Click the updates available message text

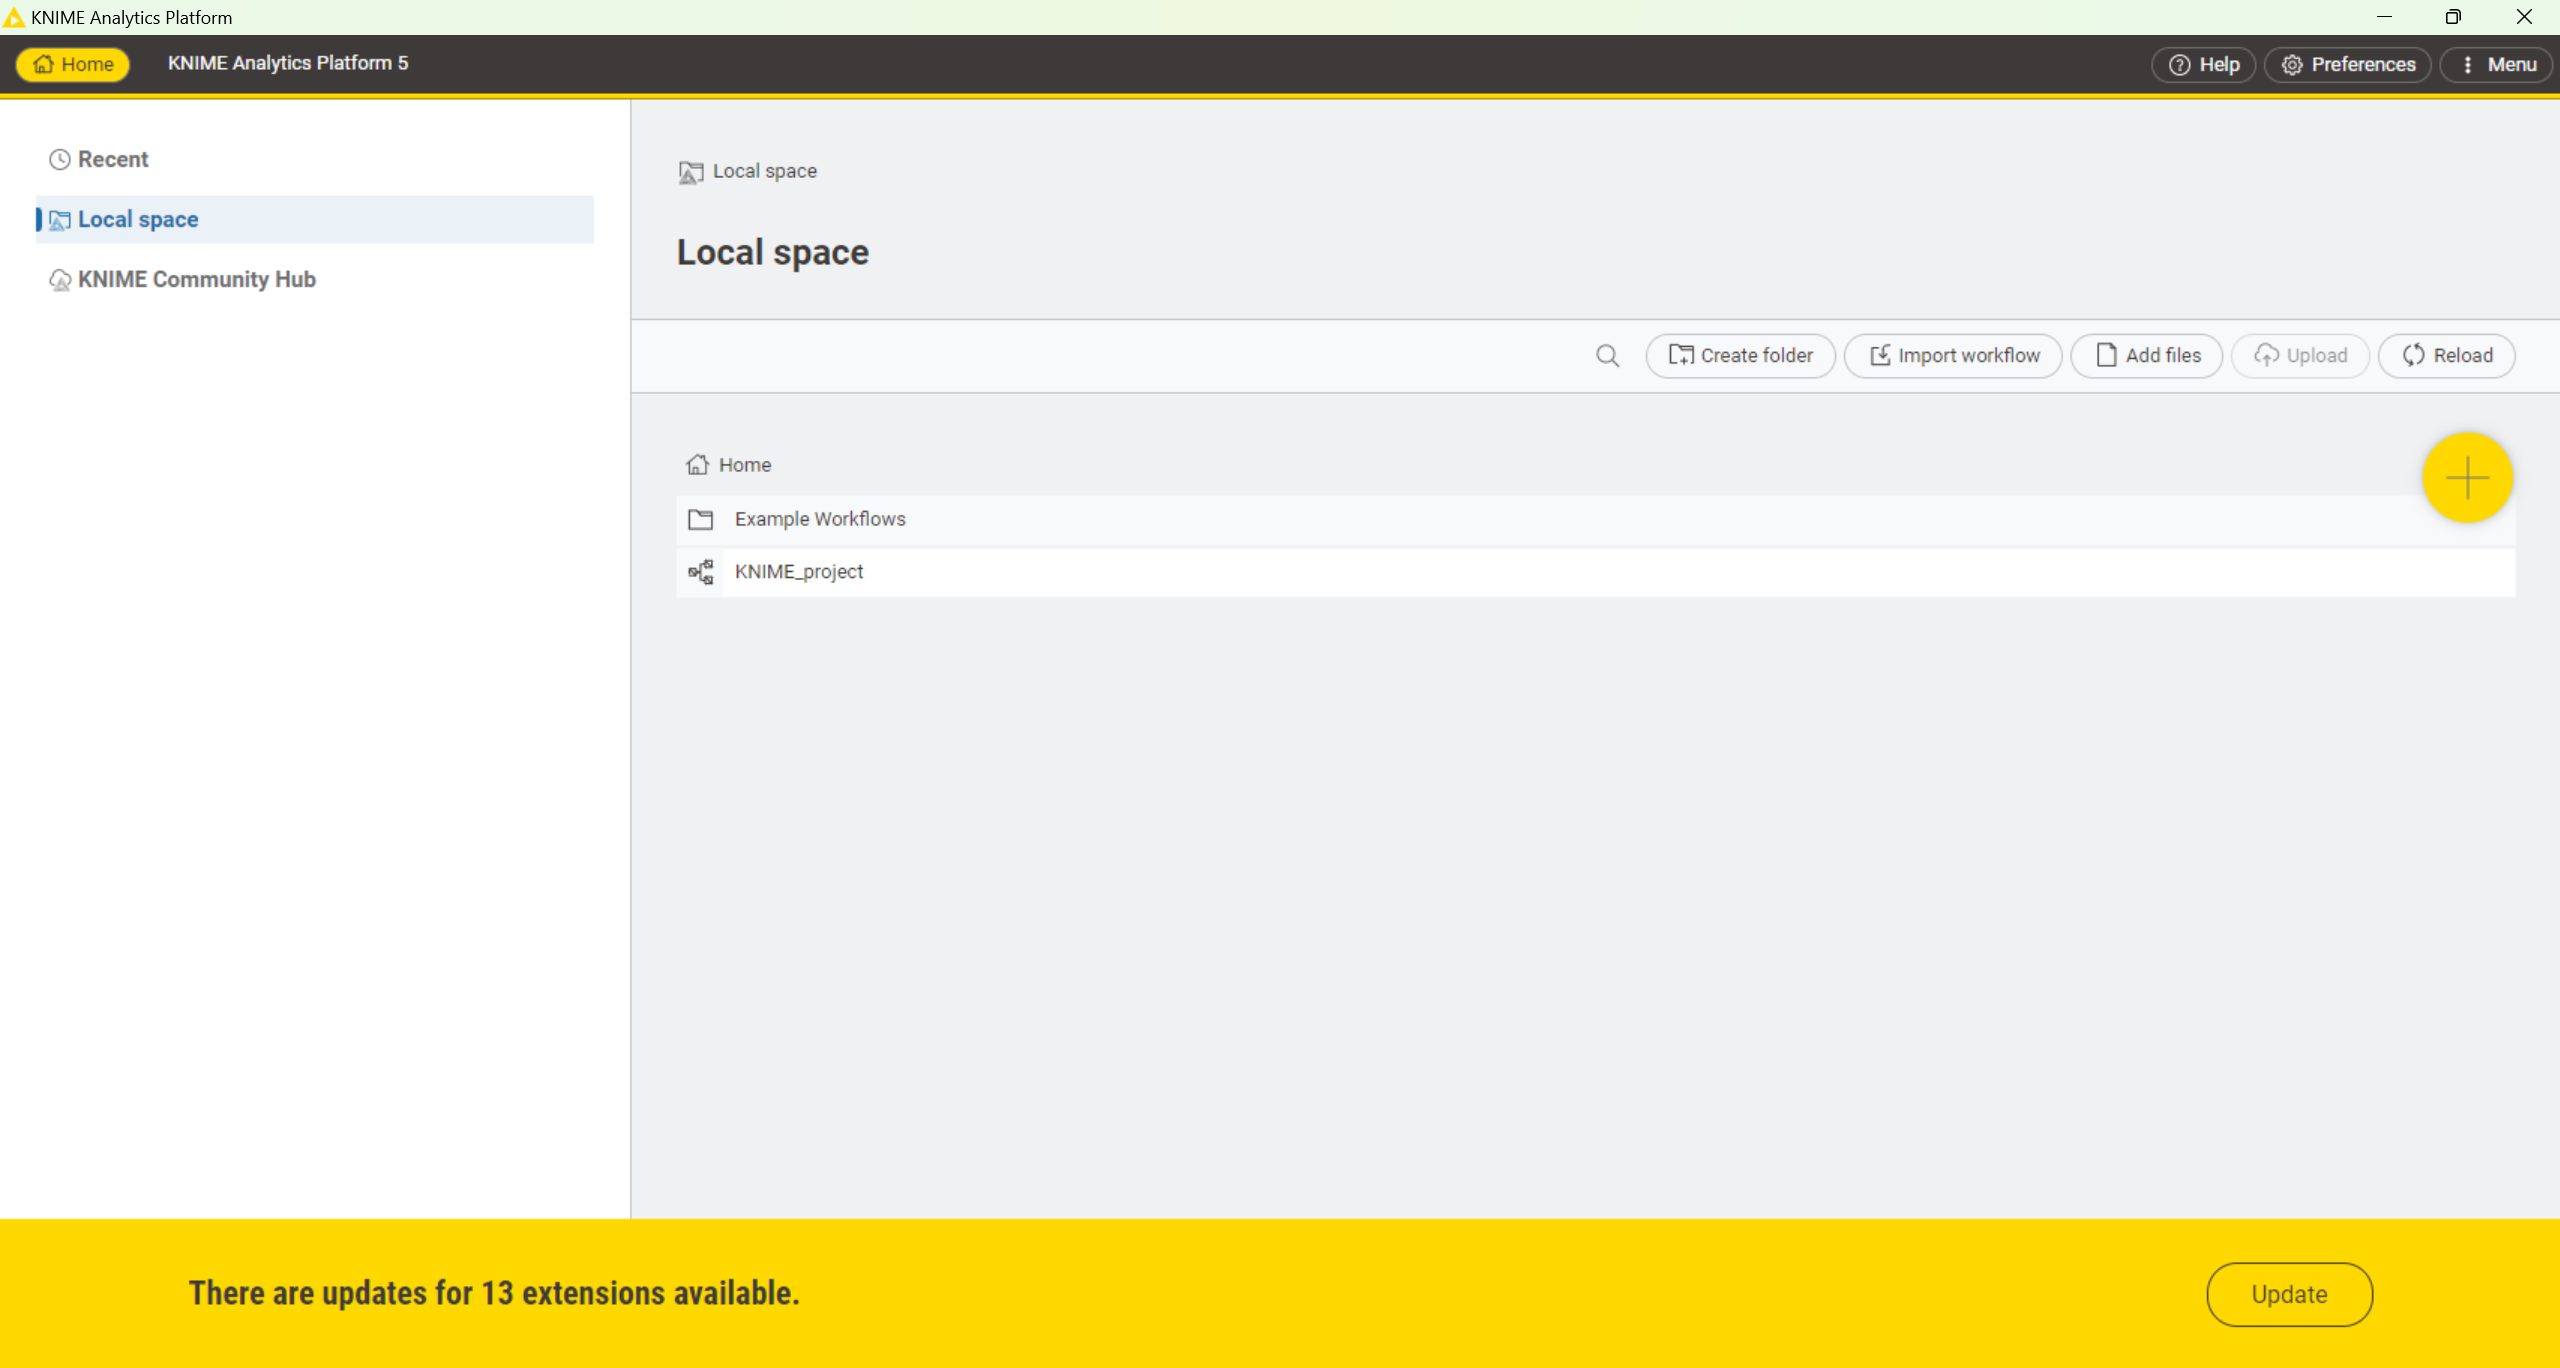495,1293
